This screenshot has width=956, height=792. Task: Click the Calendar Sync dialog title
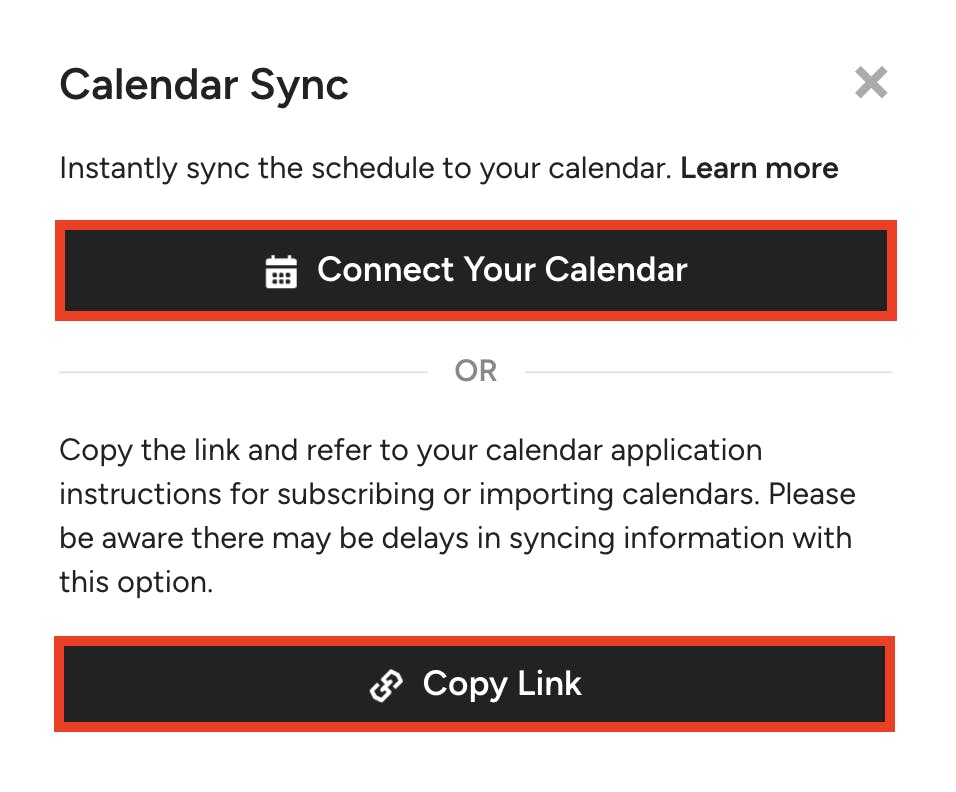(204, 86)
